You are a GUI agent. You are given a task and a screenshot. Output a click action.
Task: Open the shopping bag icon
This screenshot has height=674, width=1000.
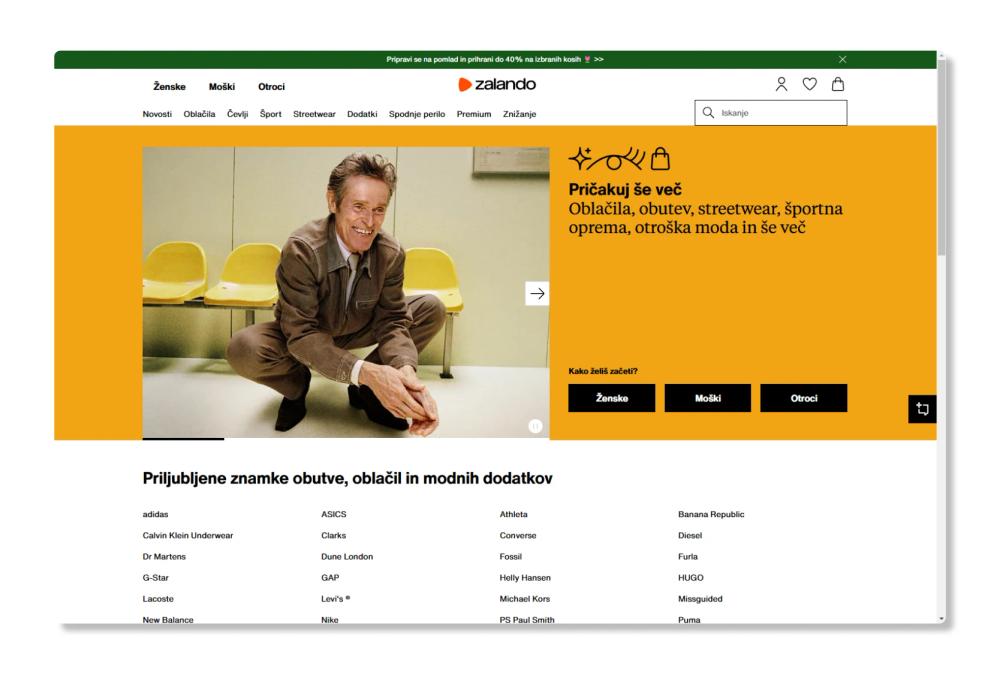(838, 84)
